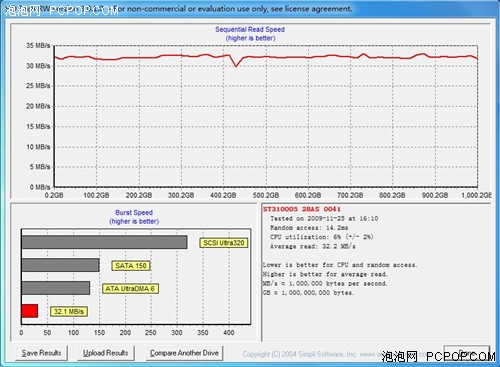Screen dimensions: 500x367
Task: Click the Burst Speed chart title
Action: point(134,213)
